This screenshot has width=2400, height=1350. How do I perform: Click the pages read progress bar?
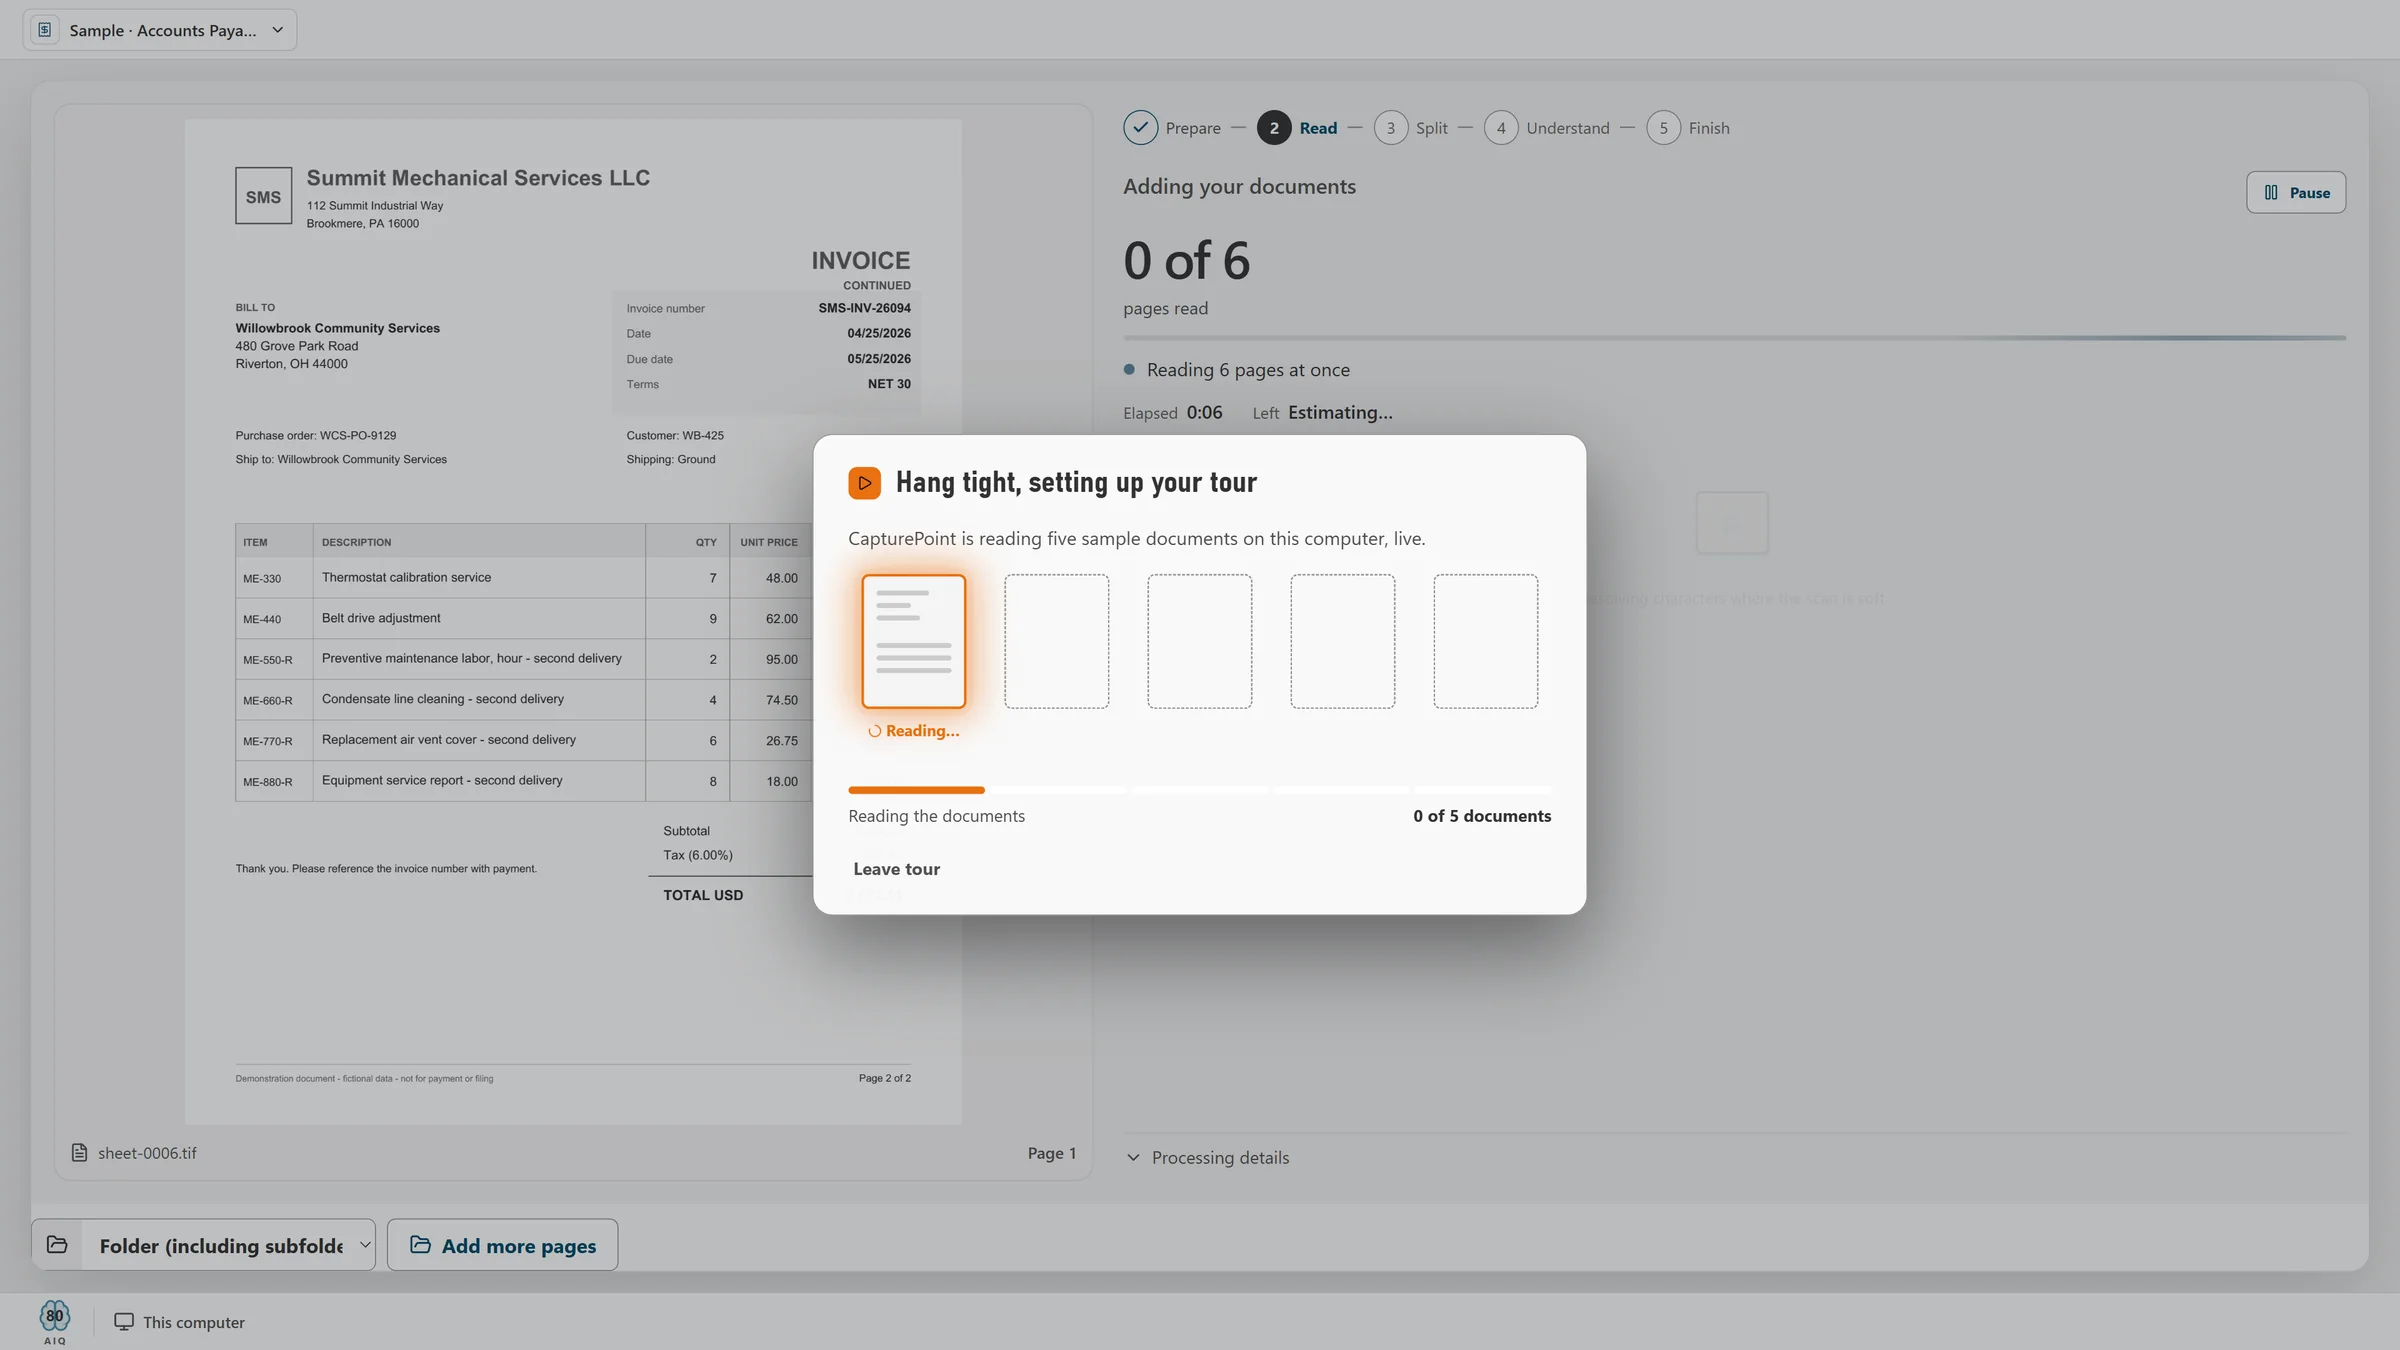coord(1734,338)
